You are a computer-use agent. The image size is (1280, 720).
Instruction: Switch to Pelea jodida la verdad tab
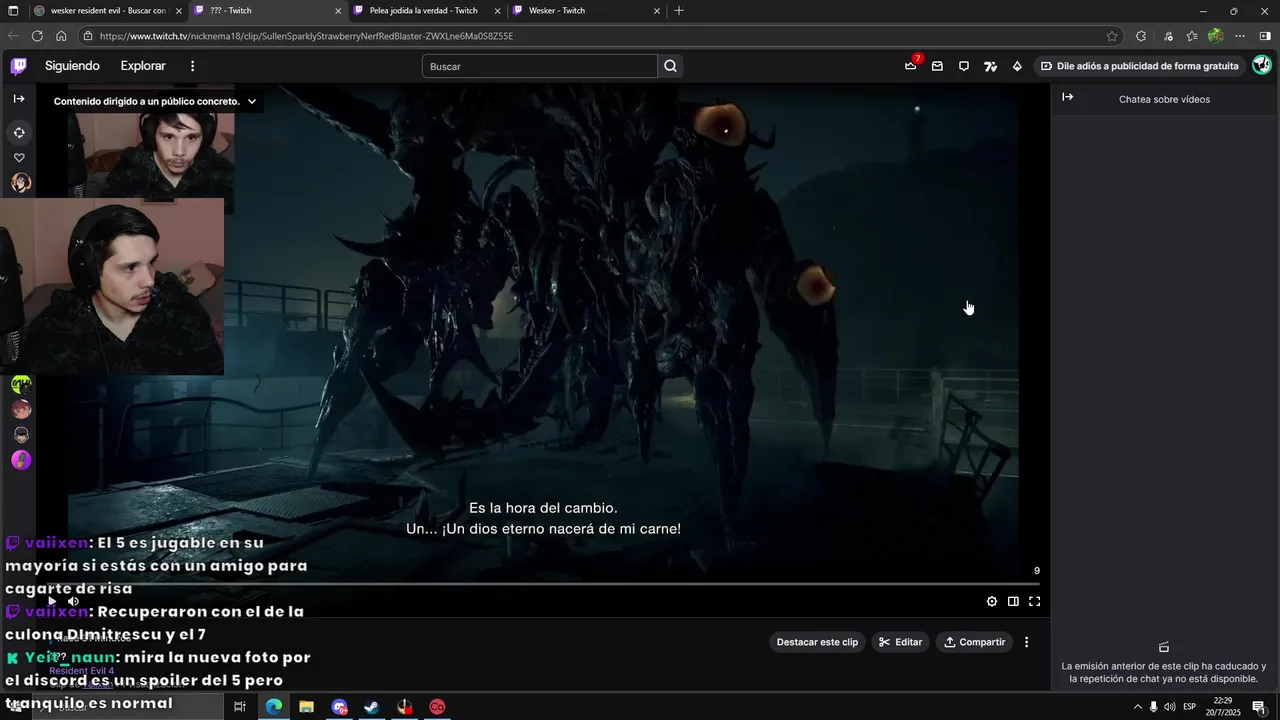point(428,11)
